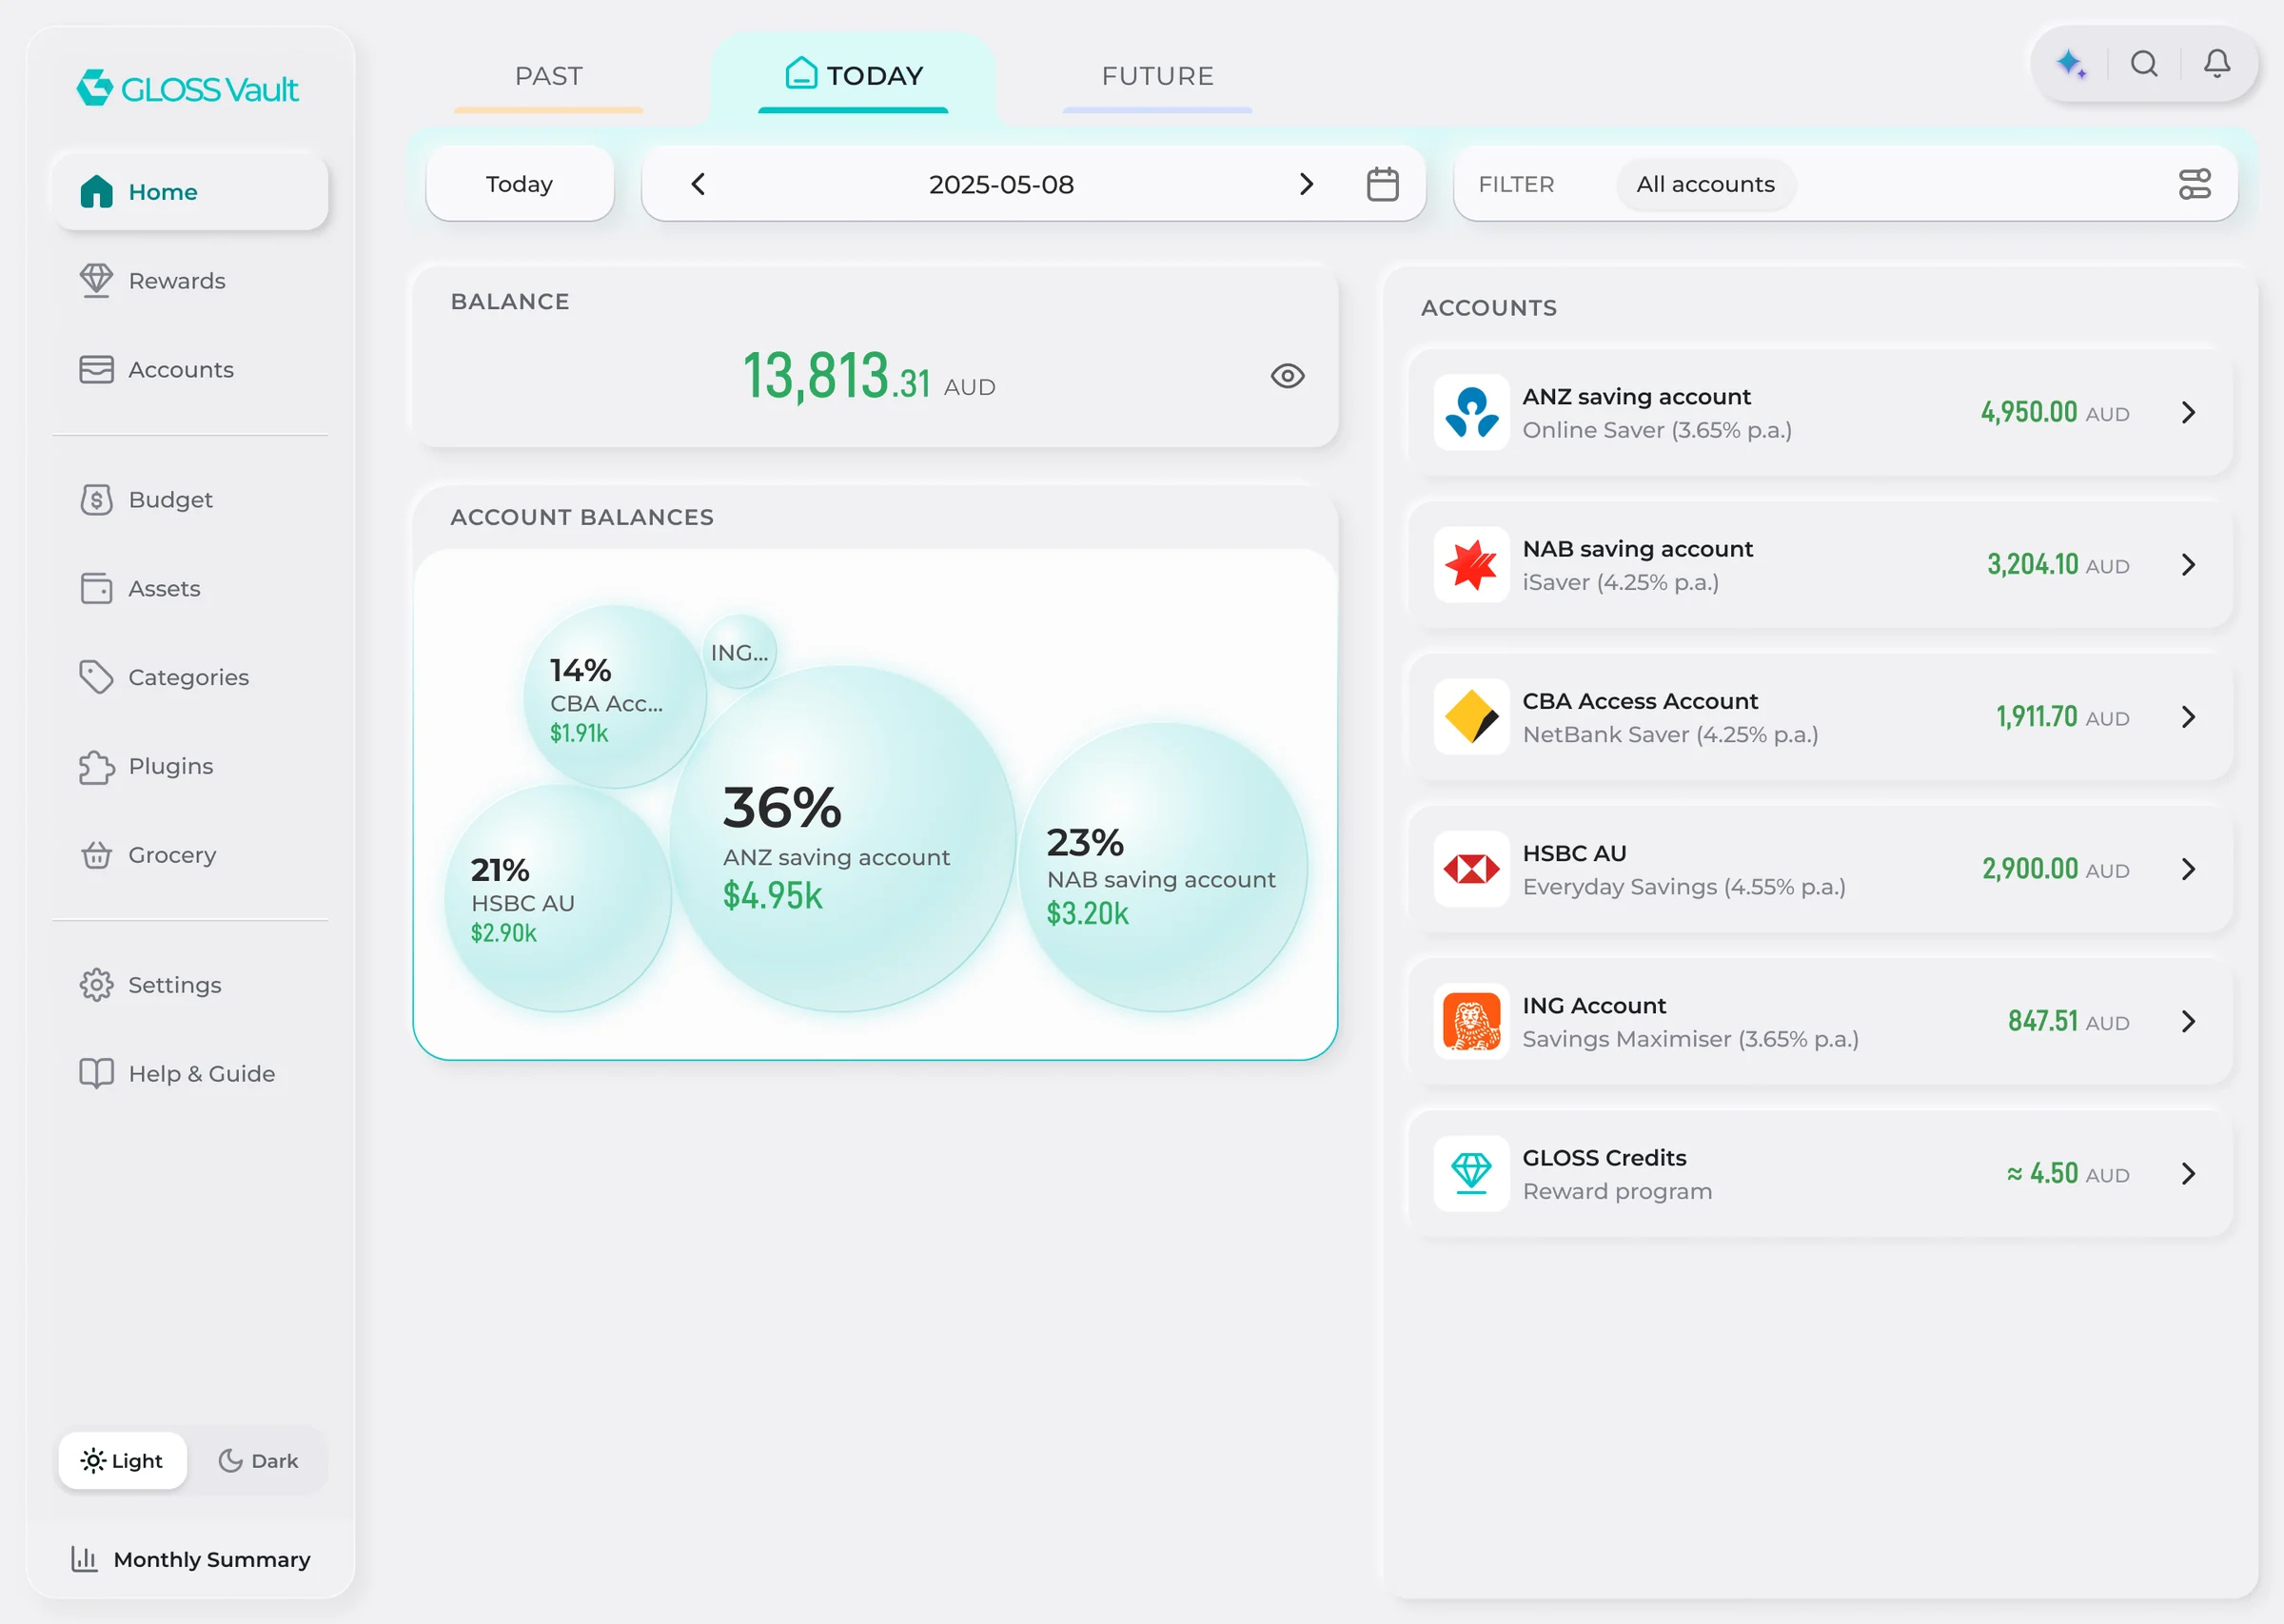Click the NAB red star logo

[1471, 564]
